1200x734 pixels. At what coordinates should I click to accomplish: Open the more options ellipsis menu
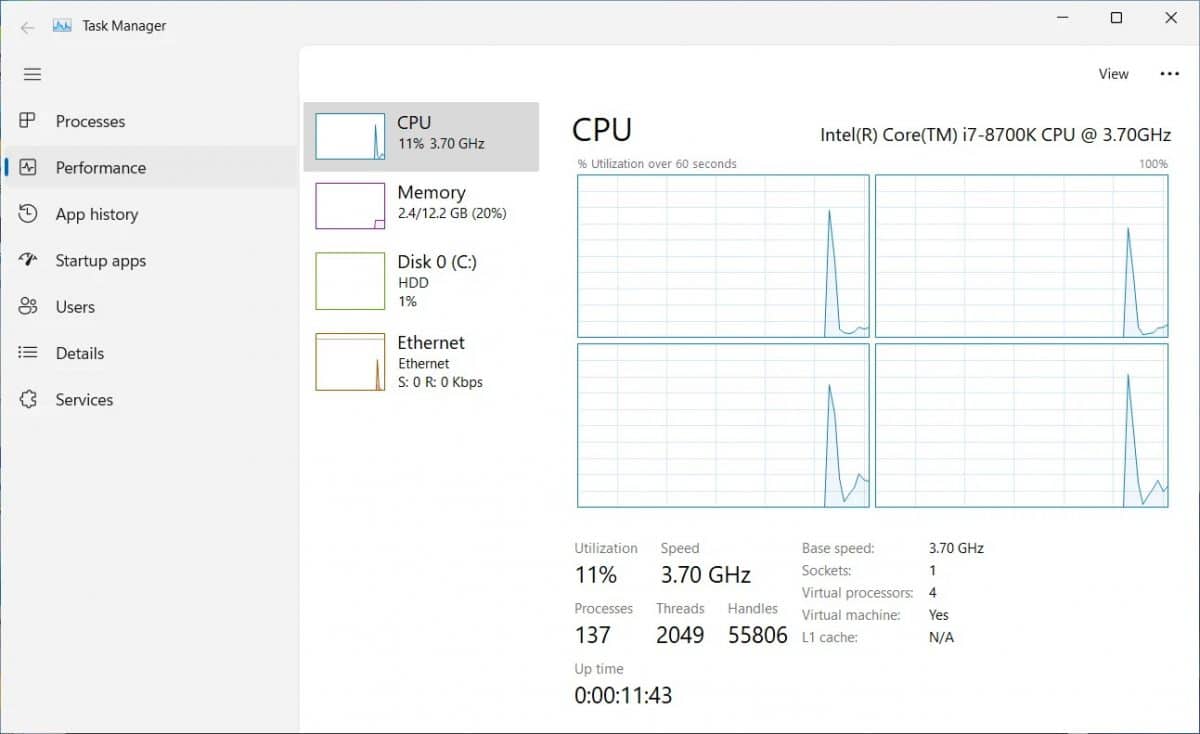[x=1170, y=73]
